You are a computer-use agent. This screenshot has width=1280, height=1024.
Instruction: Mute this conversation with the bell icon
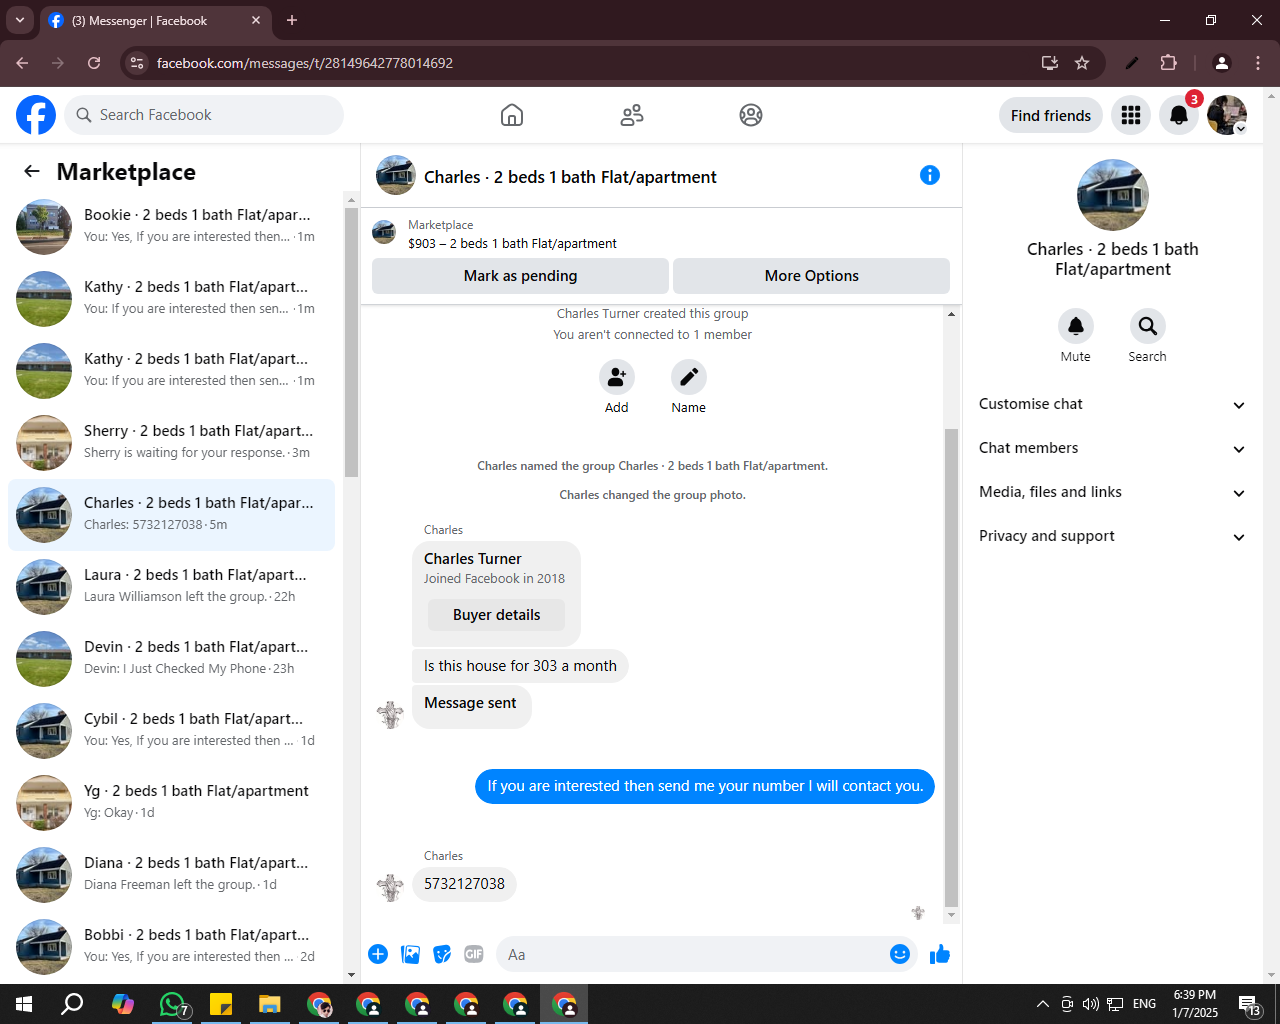(1076, 326)
